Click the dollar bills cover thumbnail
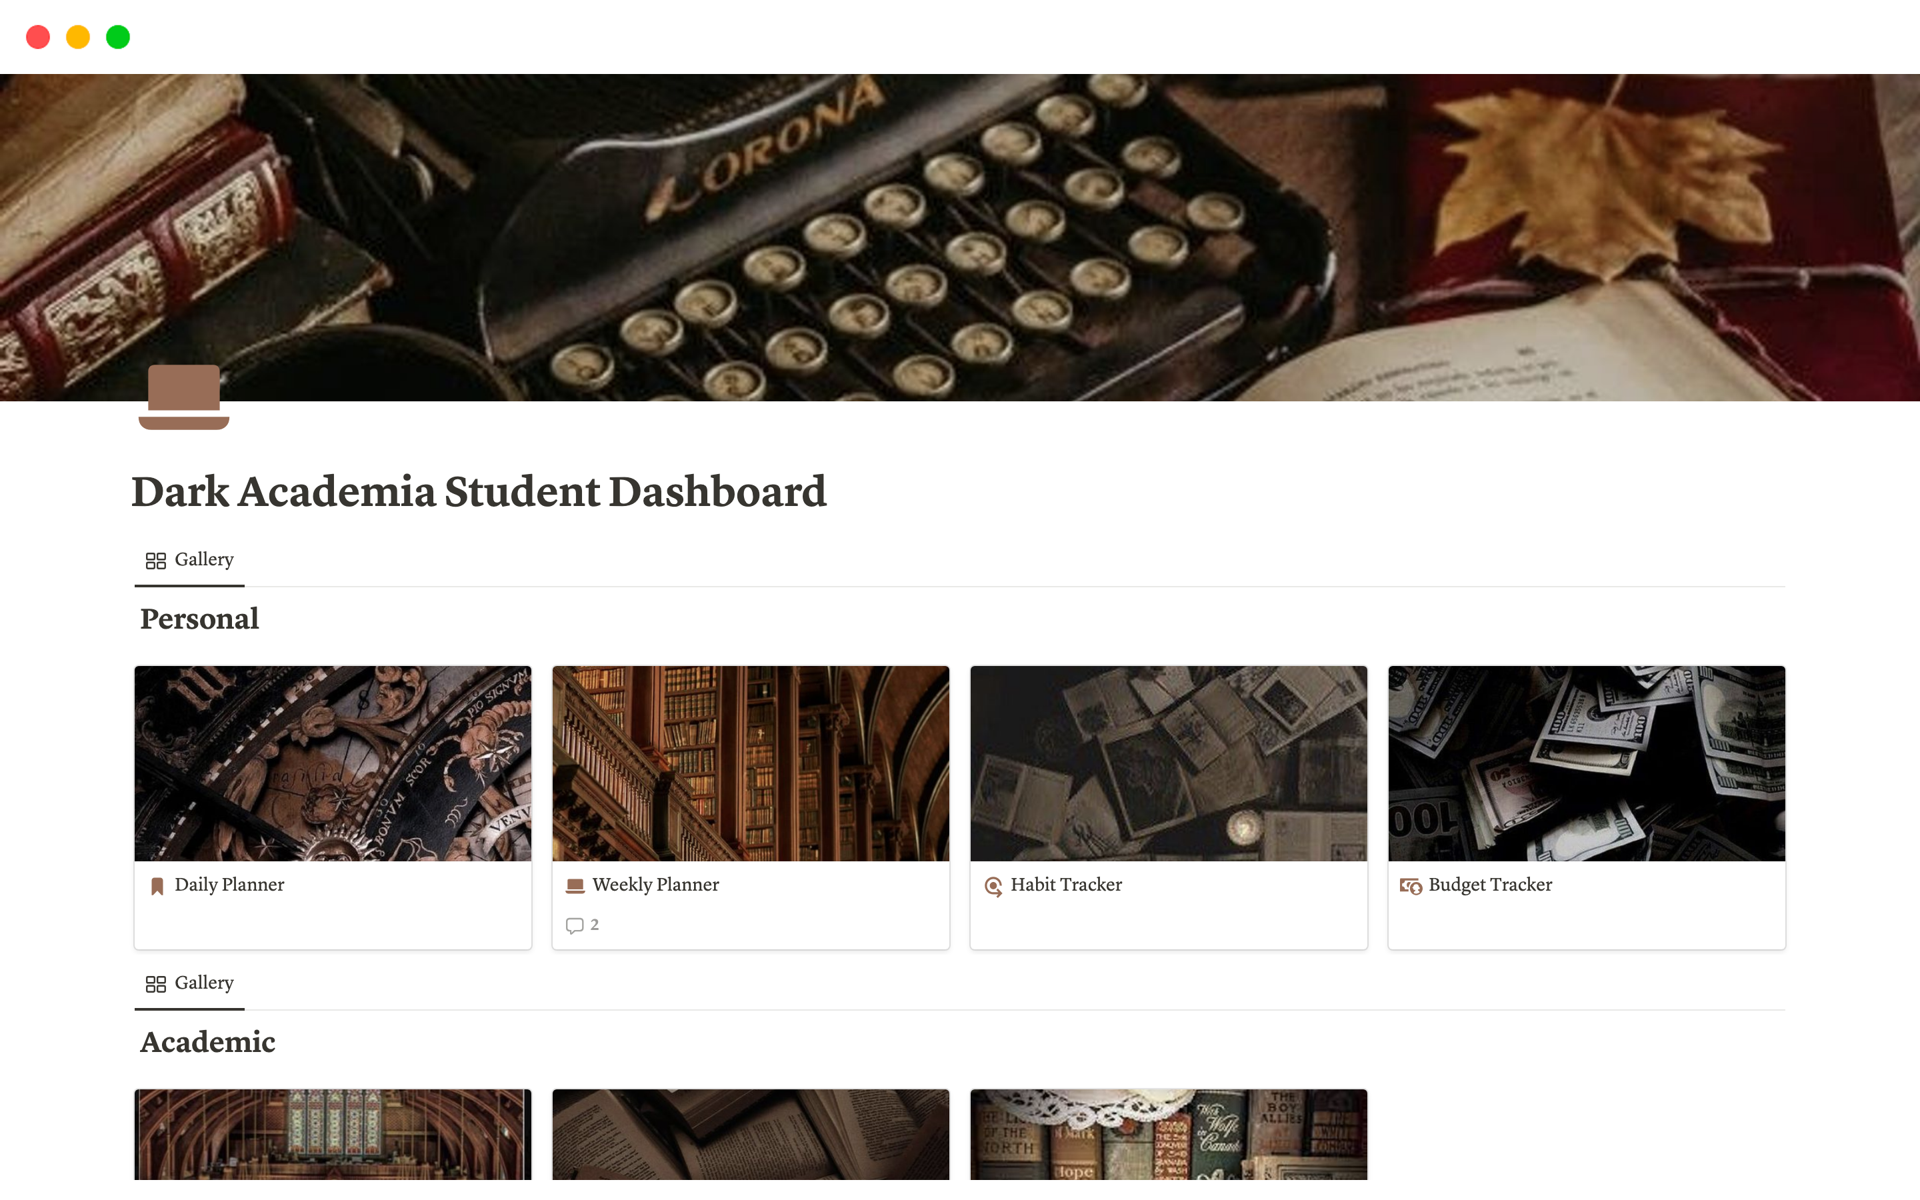Screen dimensions: 1920x1200 (1587, 763)
